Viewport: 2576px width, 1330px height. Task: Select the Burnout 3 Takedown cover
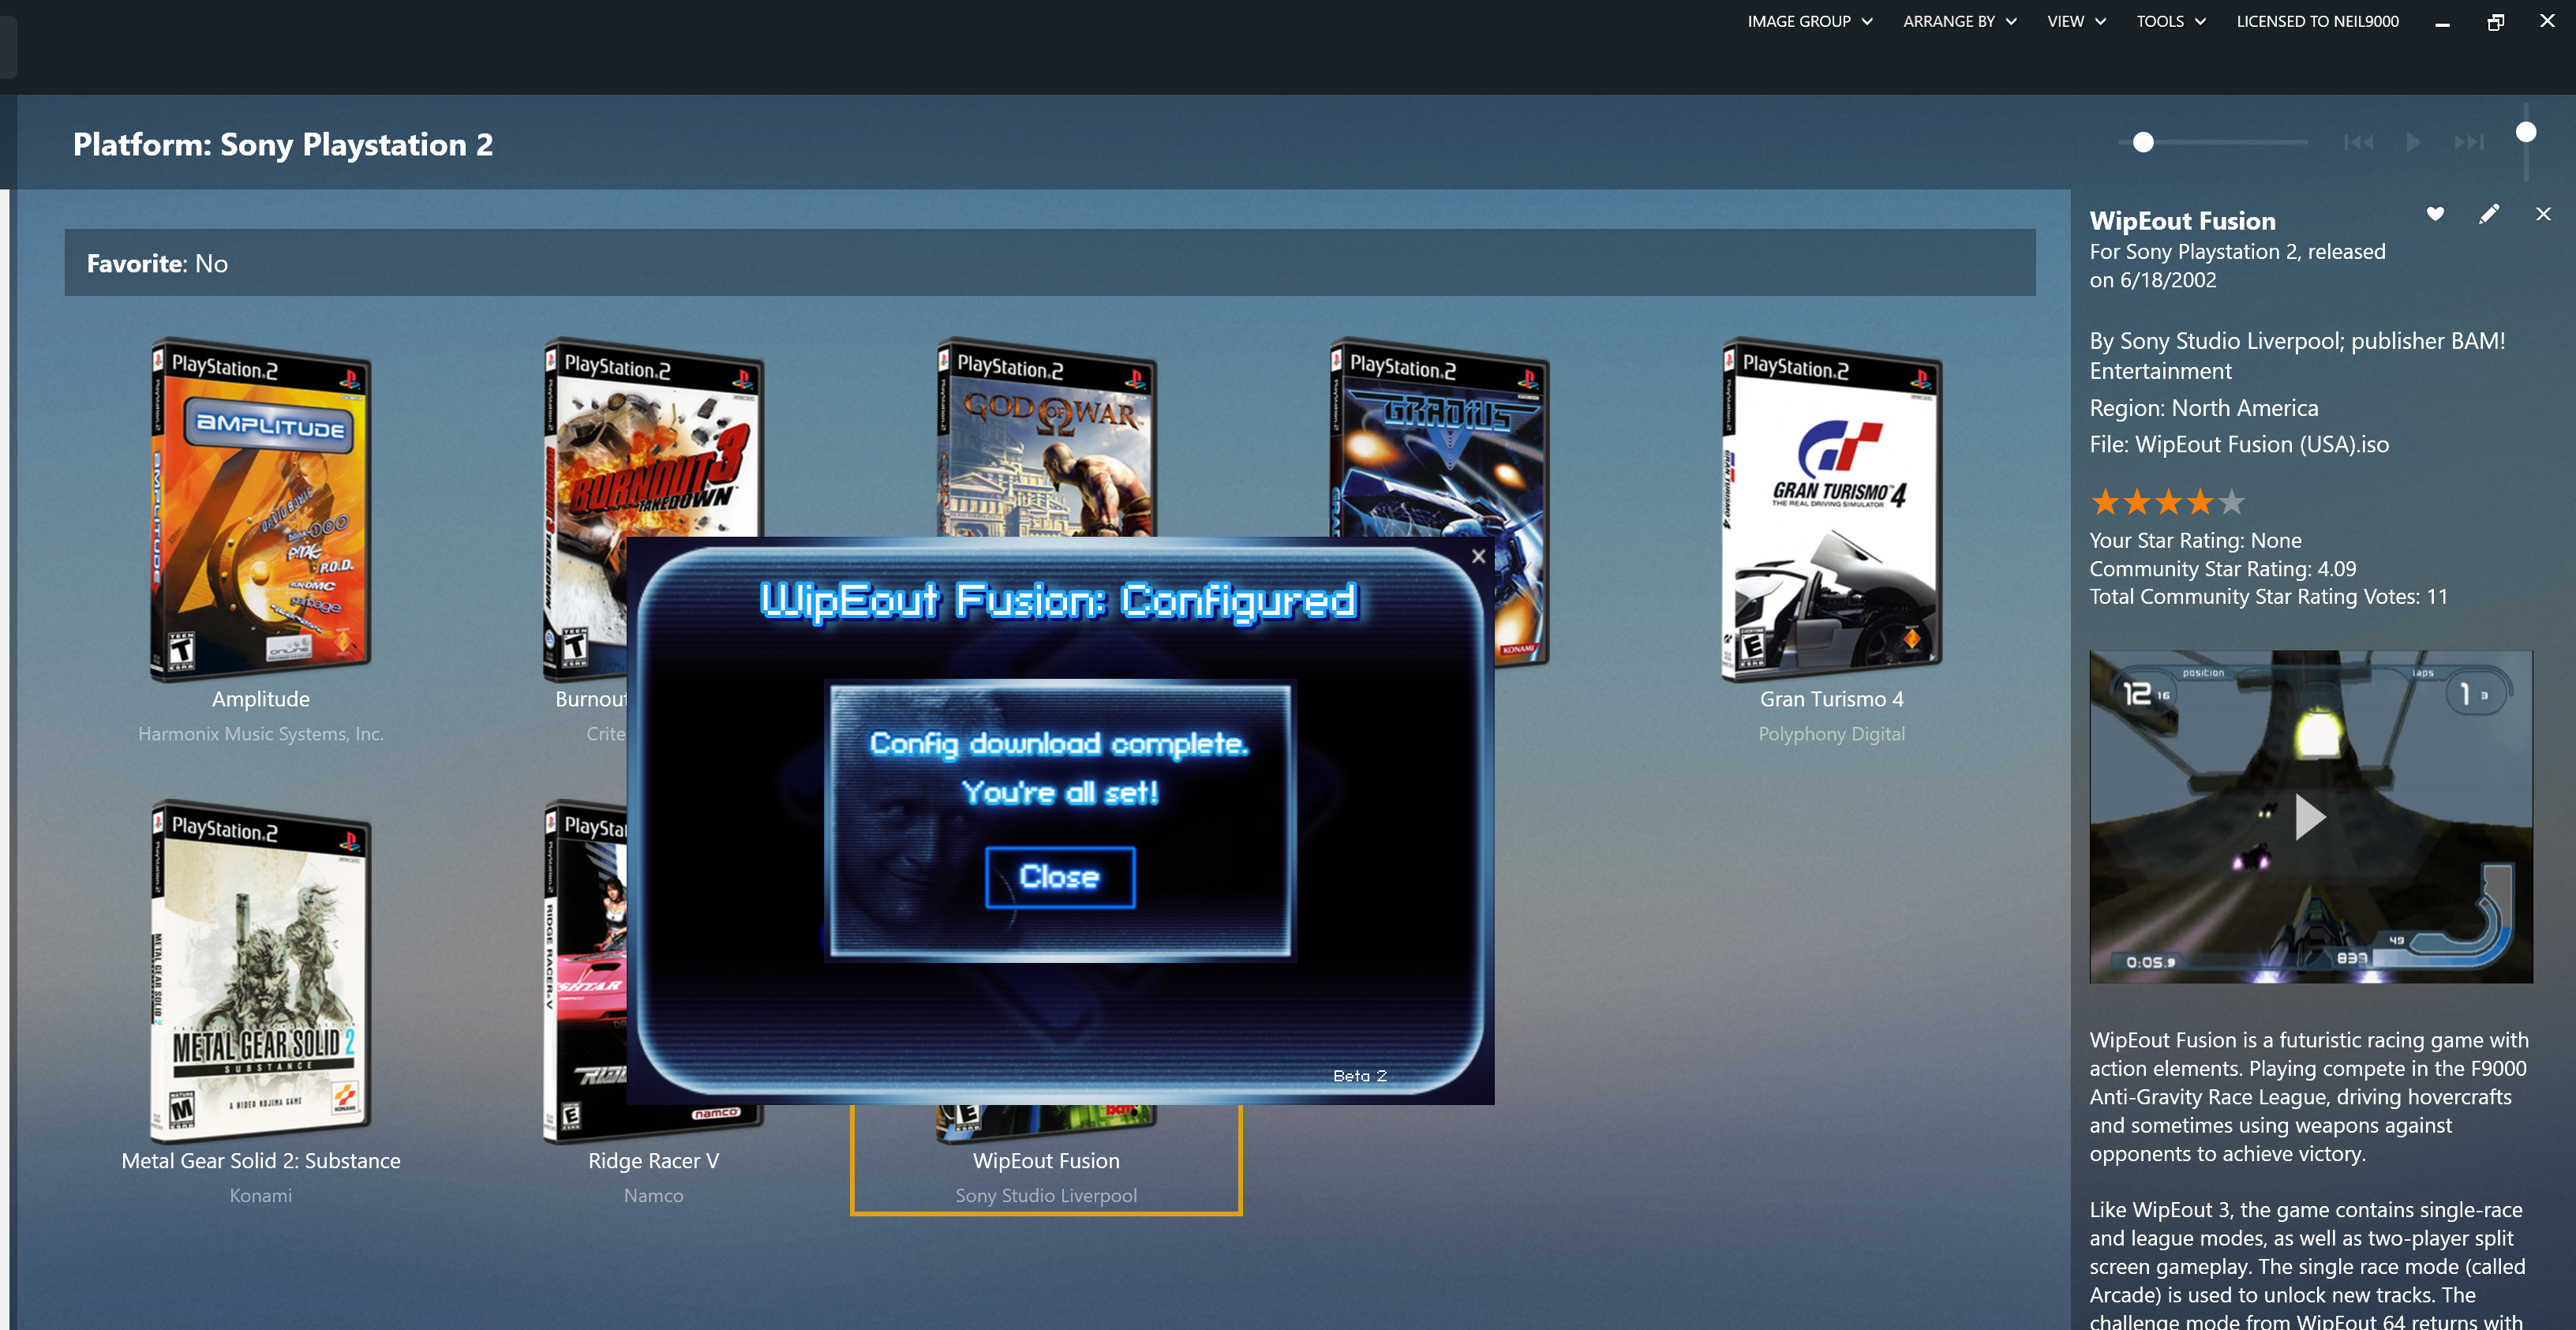click(x=653, y=510)
